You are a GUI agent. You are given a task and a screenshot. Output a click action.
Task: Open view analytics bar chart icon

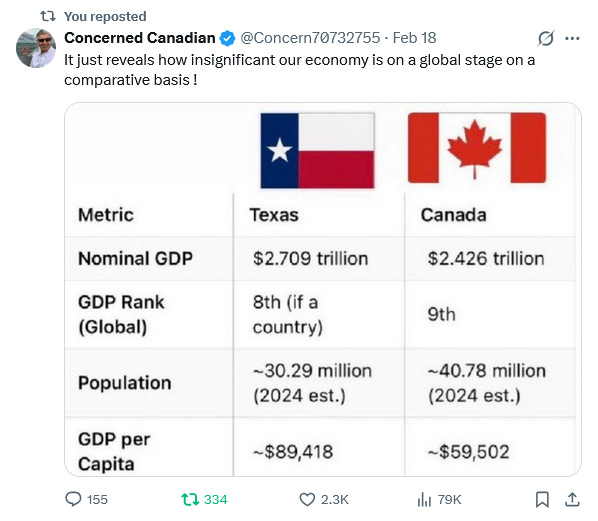pyautogui.click(x=424, y=499)
